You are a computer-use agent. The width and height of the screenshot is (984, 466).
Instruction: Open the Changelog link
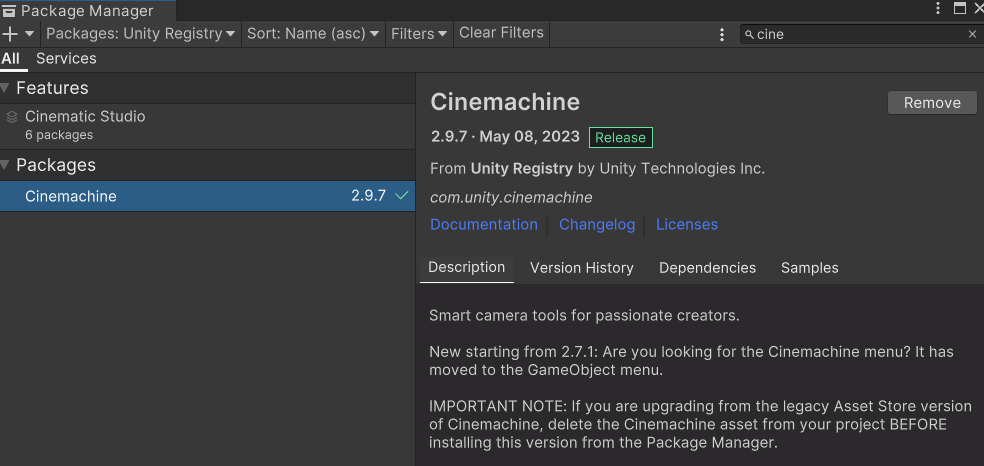click(x=597, y=224)
